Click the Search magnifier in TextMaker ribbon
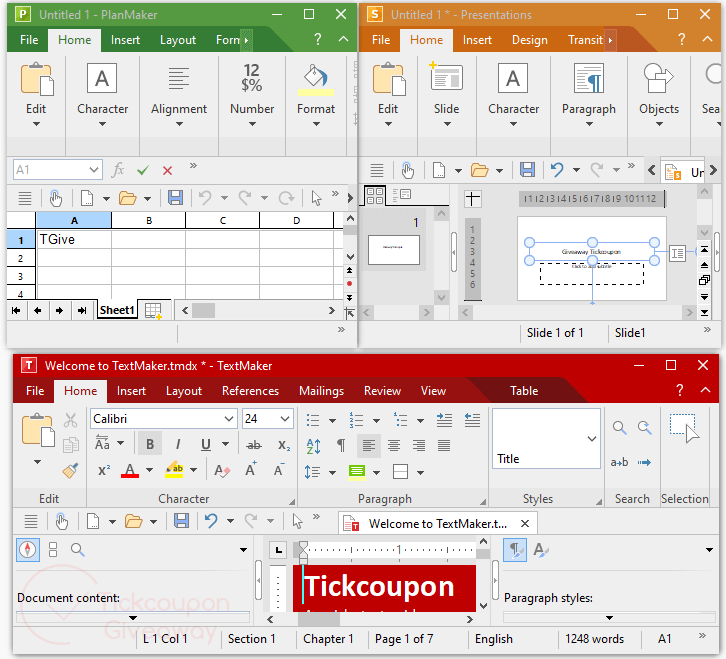Viewport: 726px width, 659px height. (620, 427)
